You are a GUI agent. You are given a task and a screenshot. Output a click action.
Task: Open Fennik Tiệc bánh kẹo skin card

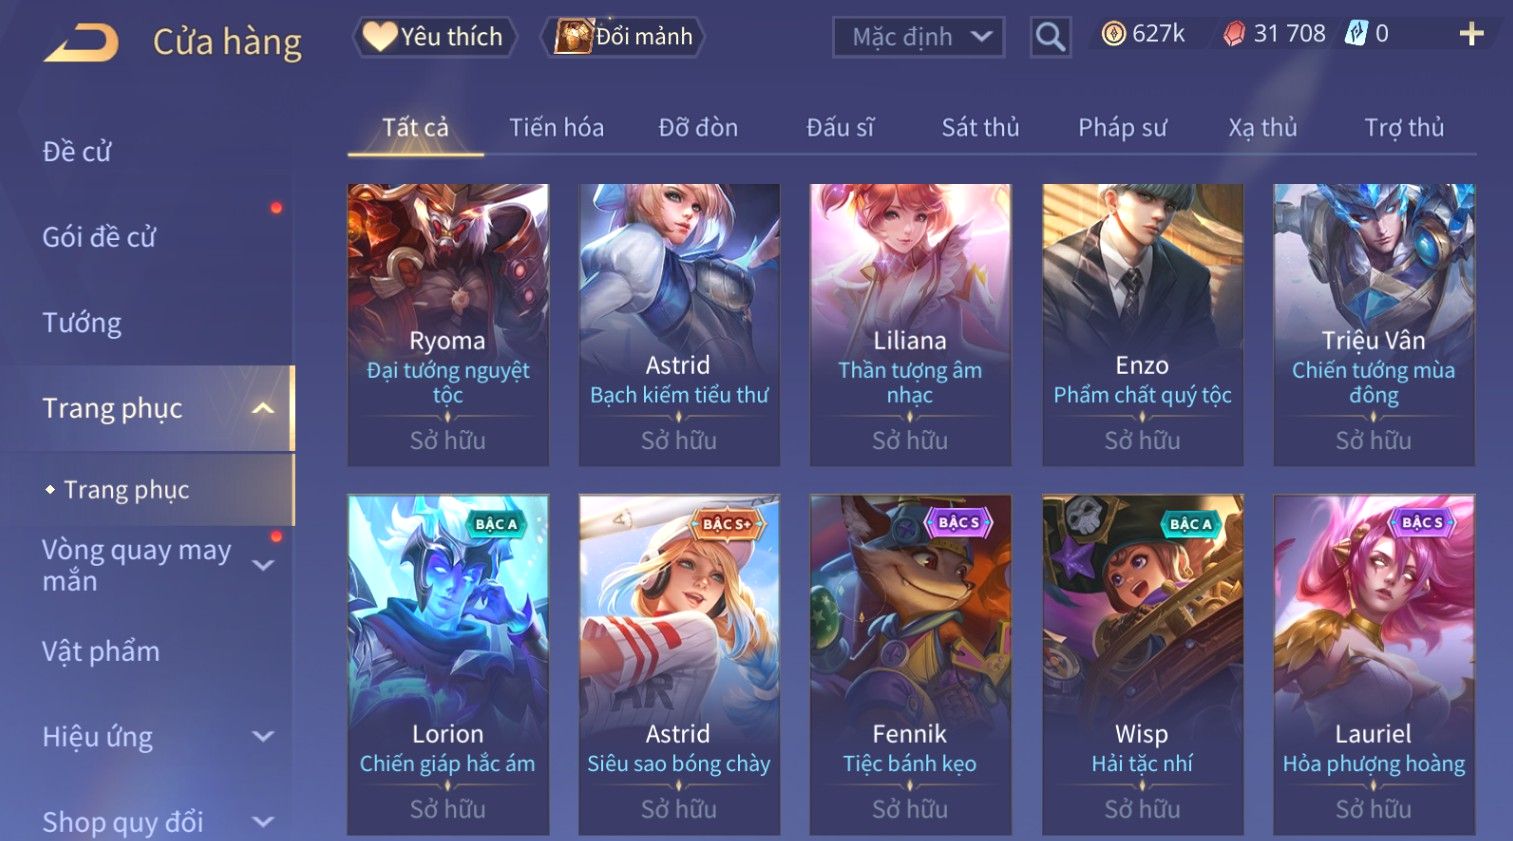tap(910, 665)
